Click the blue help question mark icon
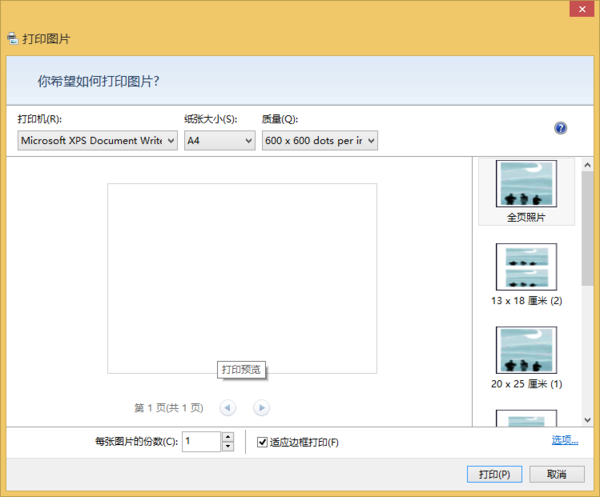Image resolution: width=600 pixels, height=497 pixels. point(561,128)
